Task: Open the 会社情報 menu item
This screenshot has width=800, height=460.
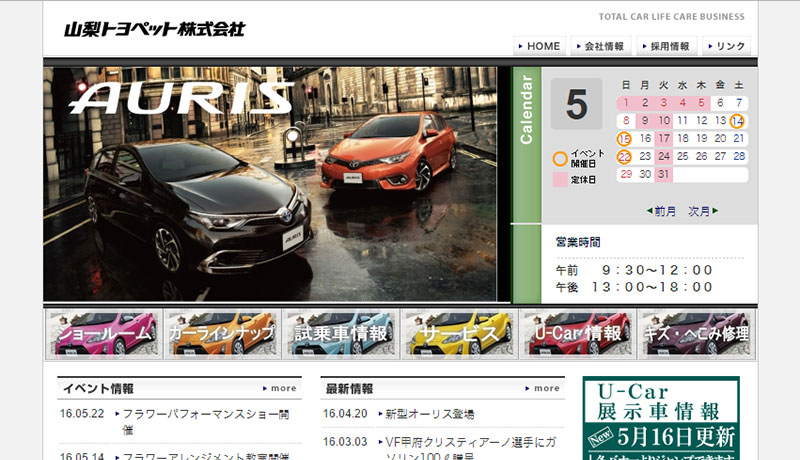Action: pyautogui.click(x=601, y=46)
